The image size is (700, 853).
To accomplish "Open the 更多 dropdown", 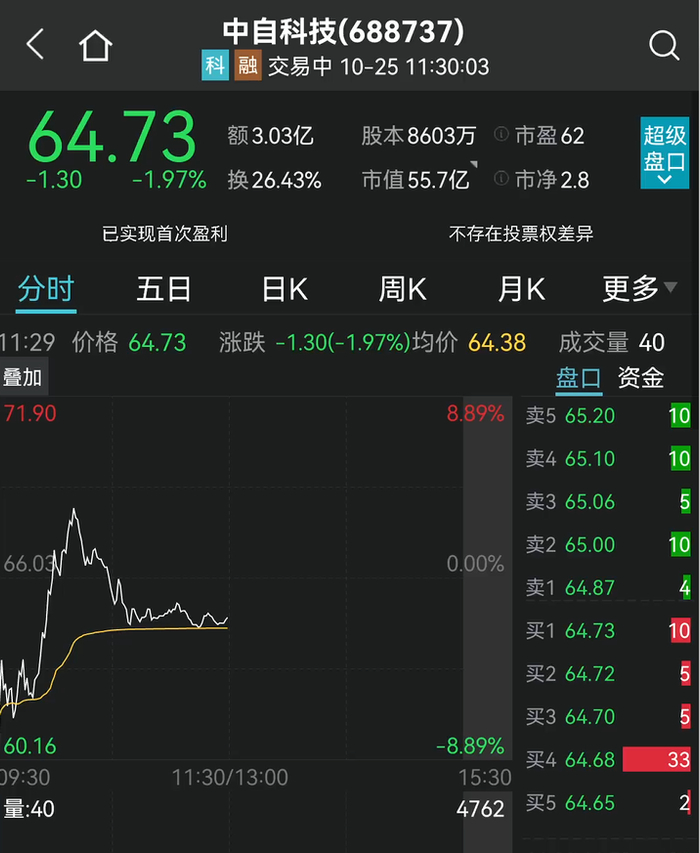I will click(x=640, y=288).
